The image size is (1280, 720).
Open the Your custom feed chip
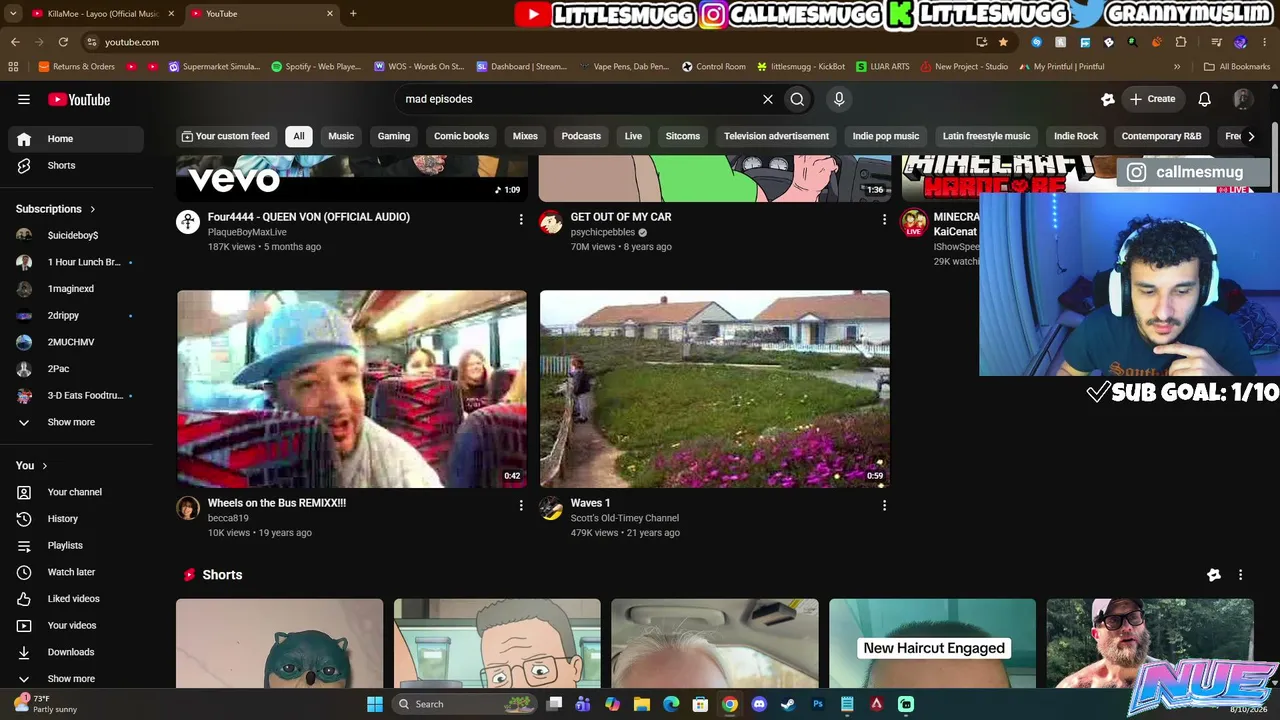point(225,136)
